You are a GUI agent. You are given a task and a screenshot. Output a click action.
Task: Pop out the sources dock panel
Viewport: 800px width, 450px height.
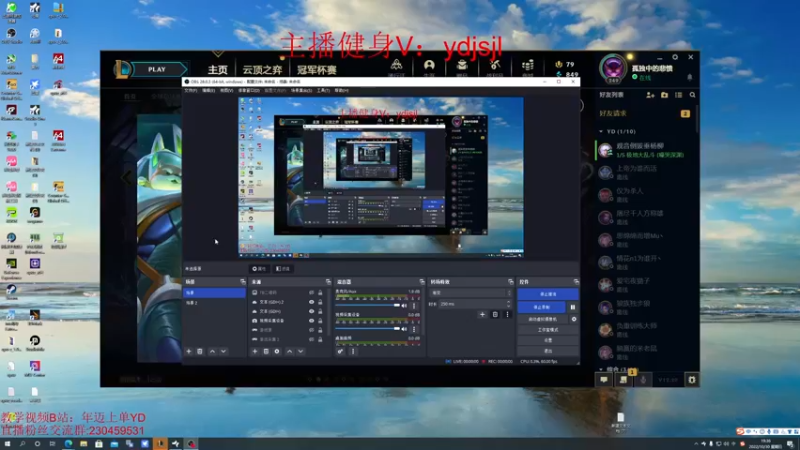[x=328, y=282]
